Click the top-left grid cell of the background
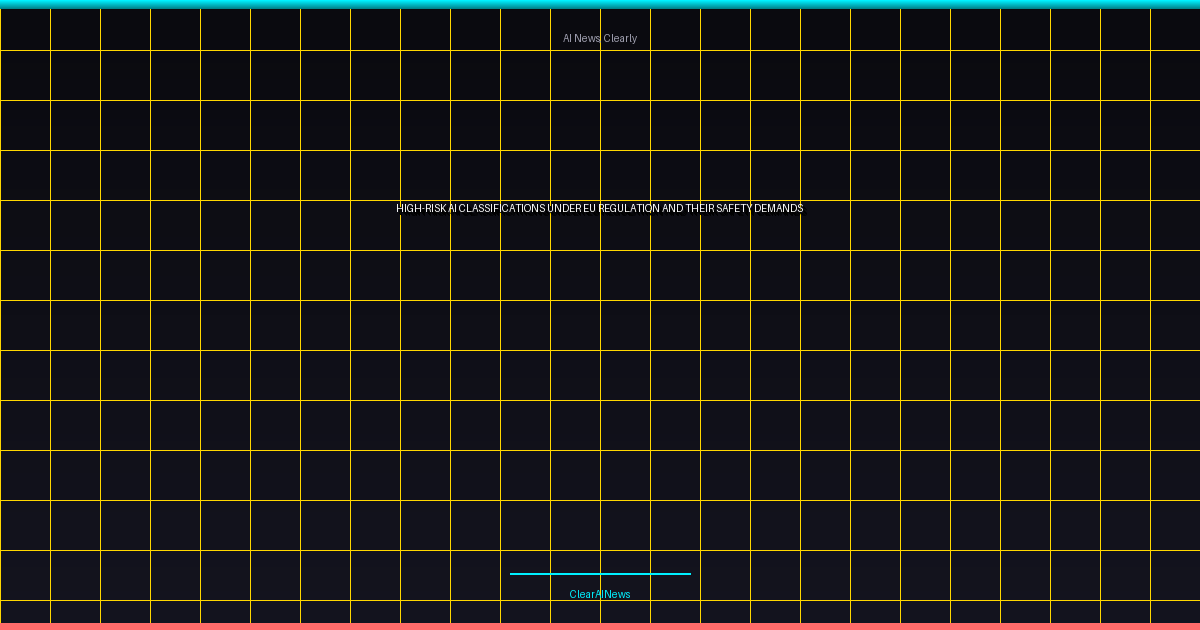This screenshot has width=1200, height=630. 25,29
